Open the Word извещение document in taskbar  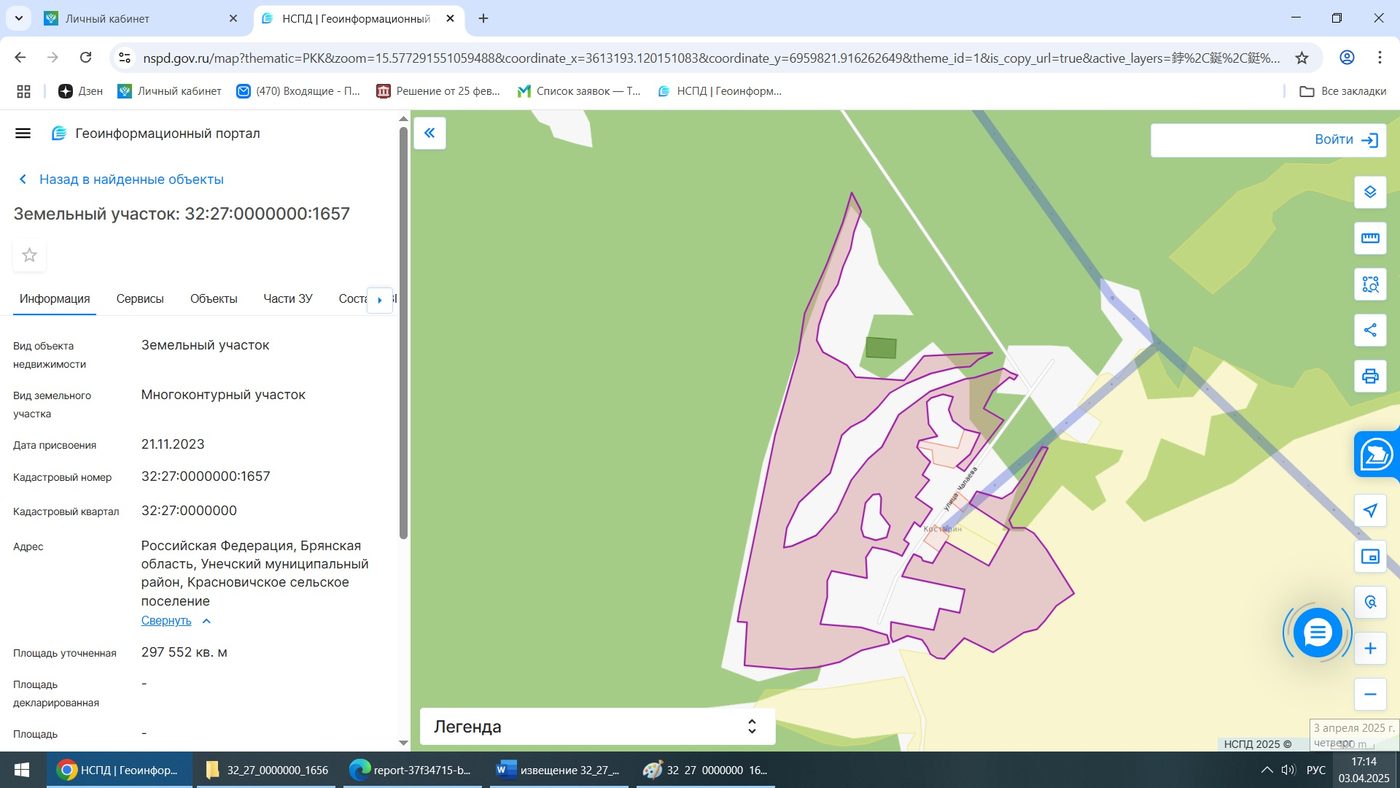(559, 770)
